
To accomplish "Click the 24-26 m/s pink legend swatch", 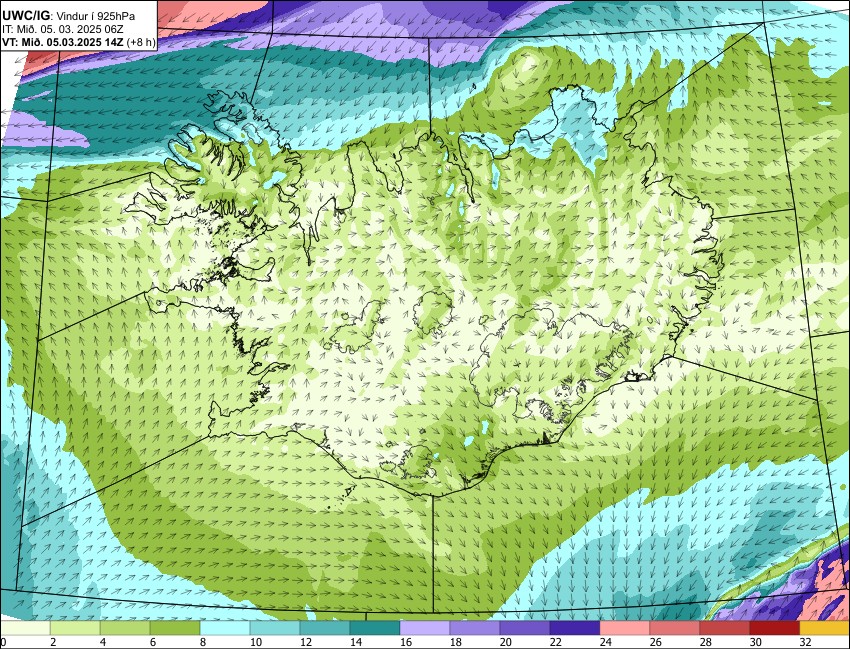I will coord(624,628).
